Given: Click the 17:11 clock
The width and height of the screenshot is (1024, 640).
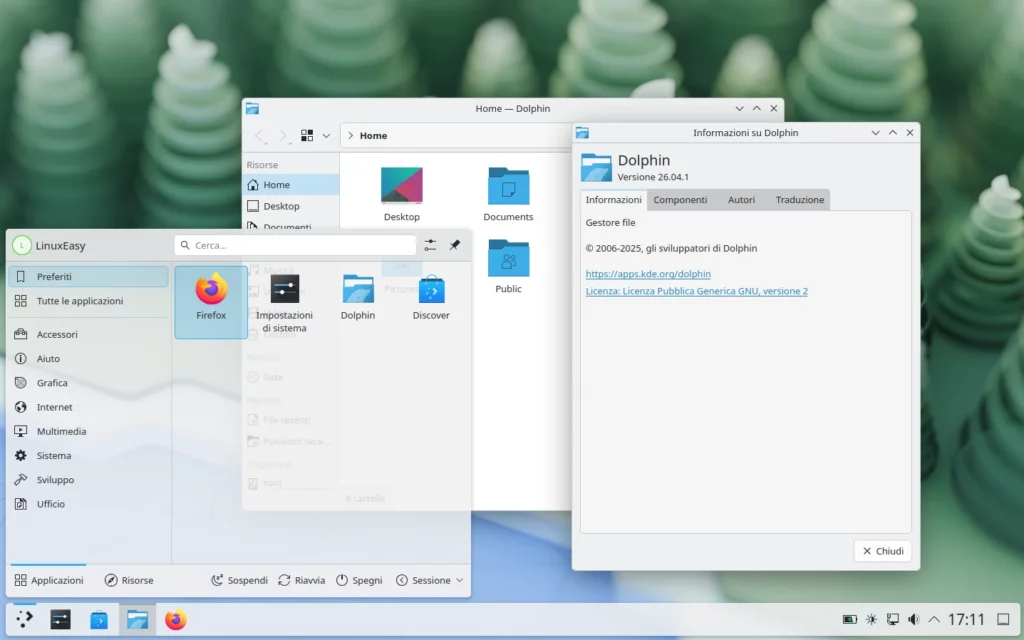Looking at the screenshot, I should tap(966, 620).
